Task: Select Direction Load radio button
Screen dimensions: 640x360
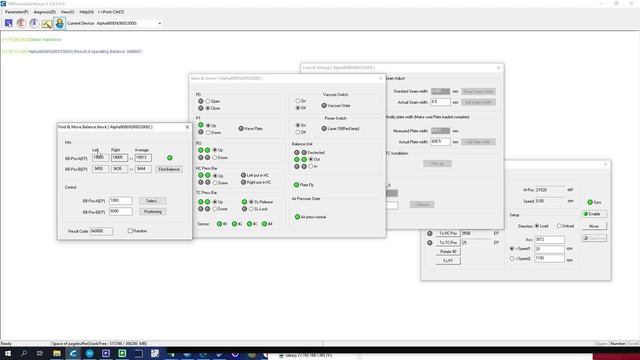Action: point(537,226)
